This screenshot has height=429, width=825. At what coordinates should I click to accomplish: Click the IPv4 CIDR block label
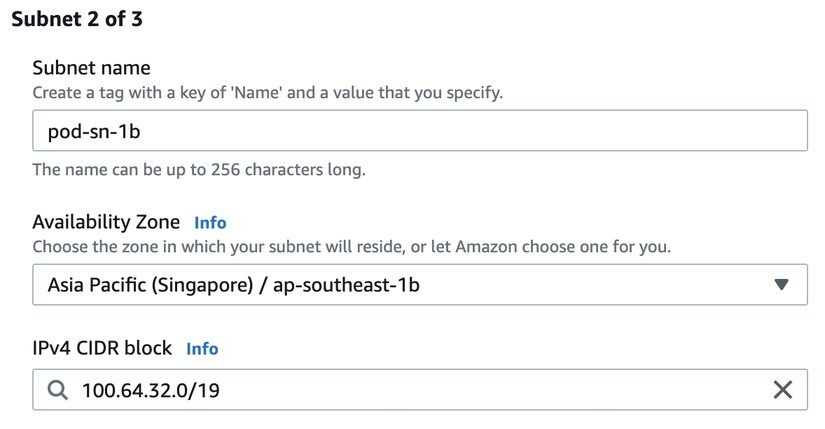tap(103, 348)
